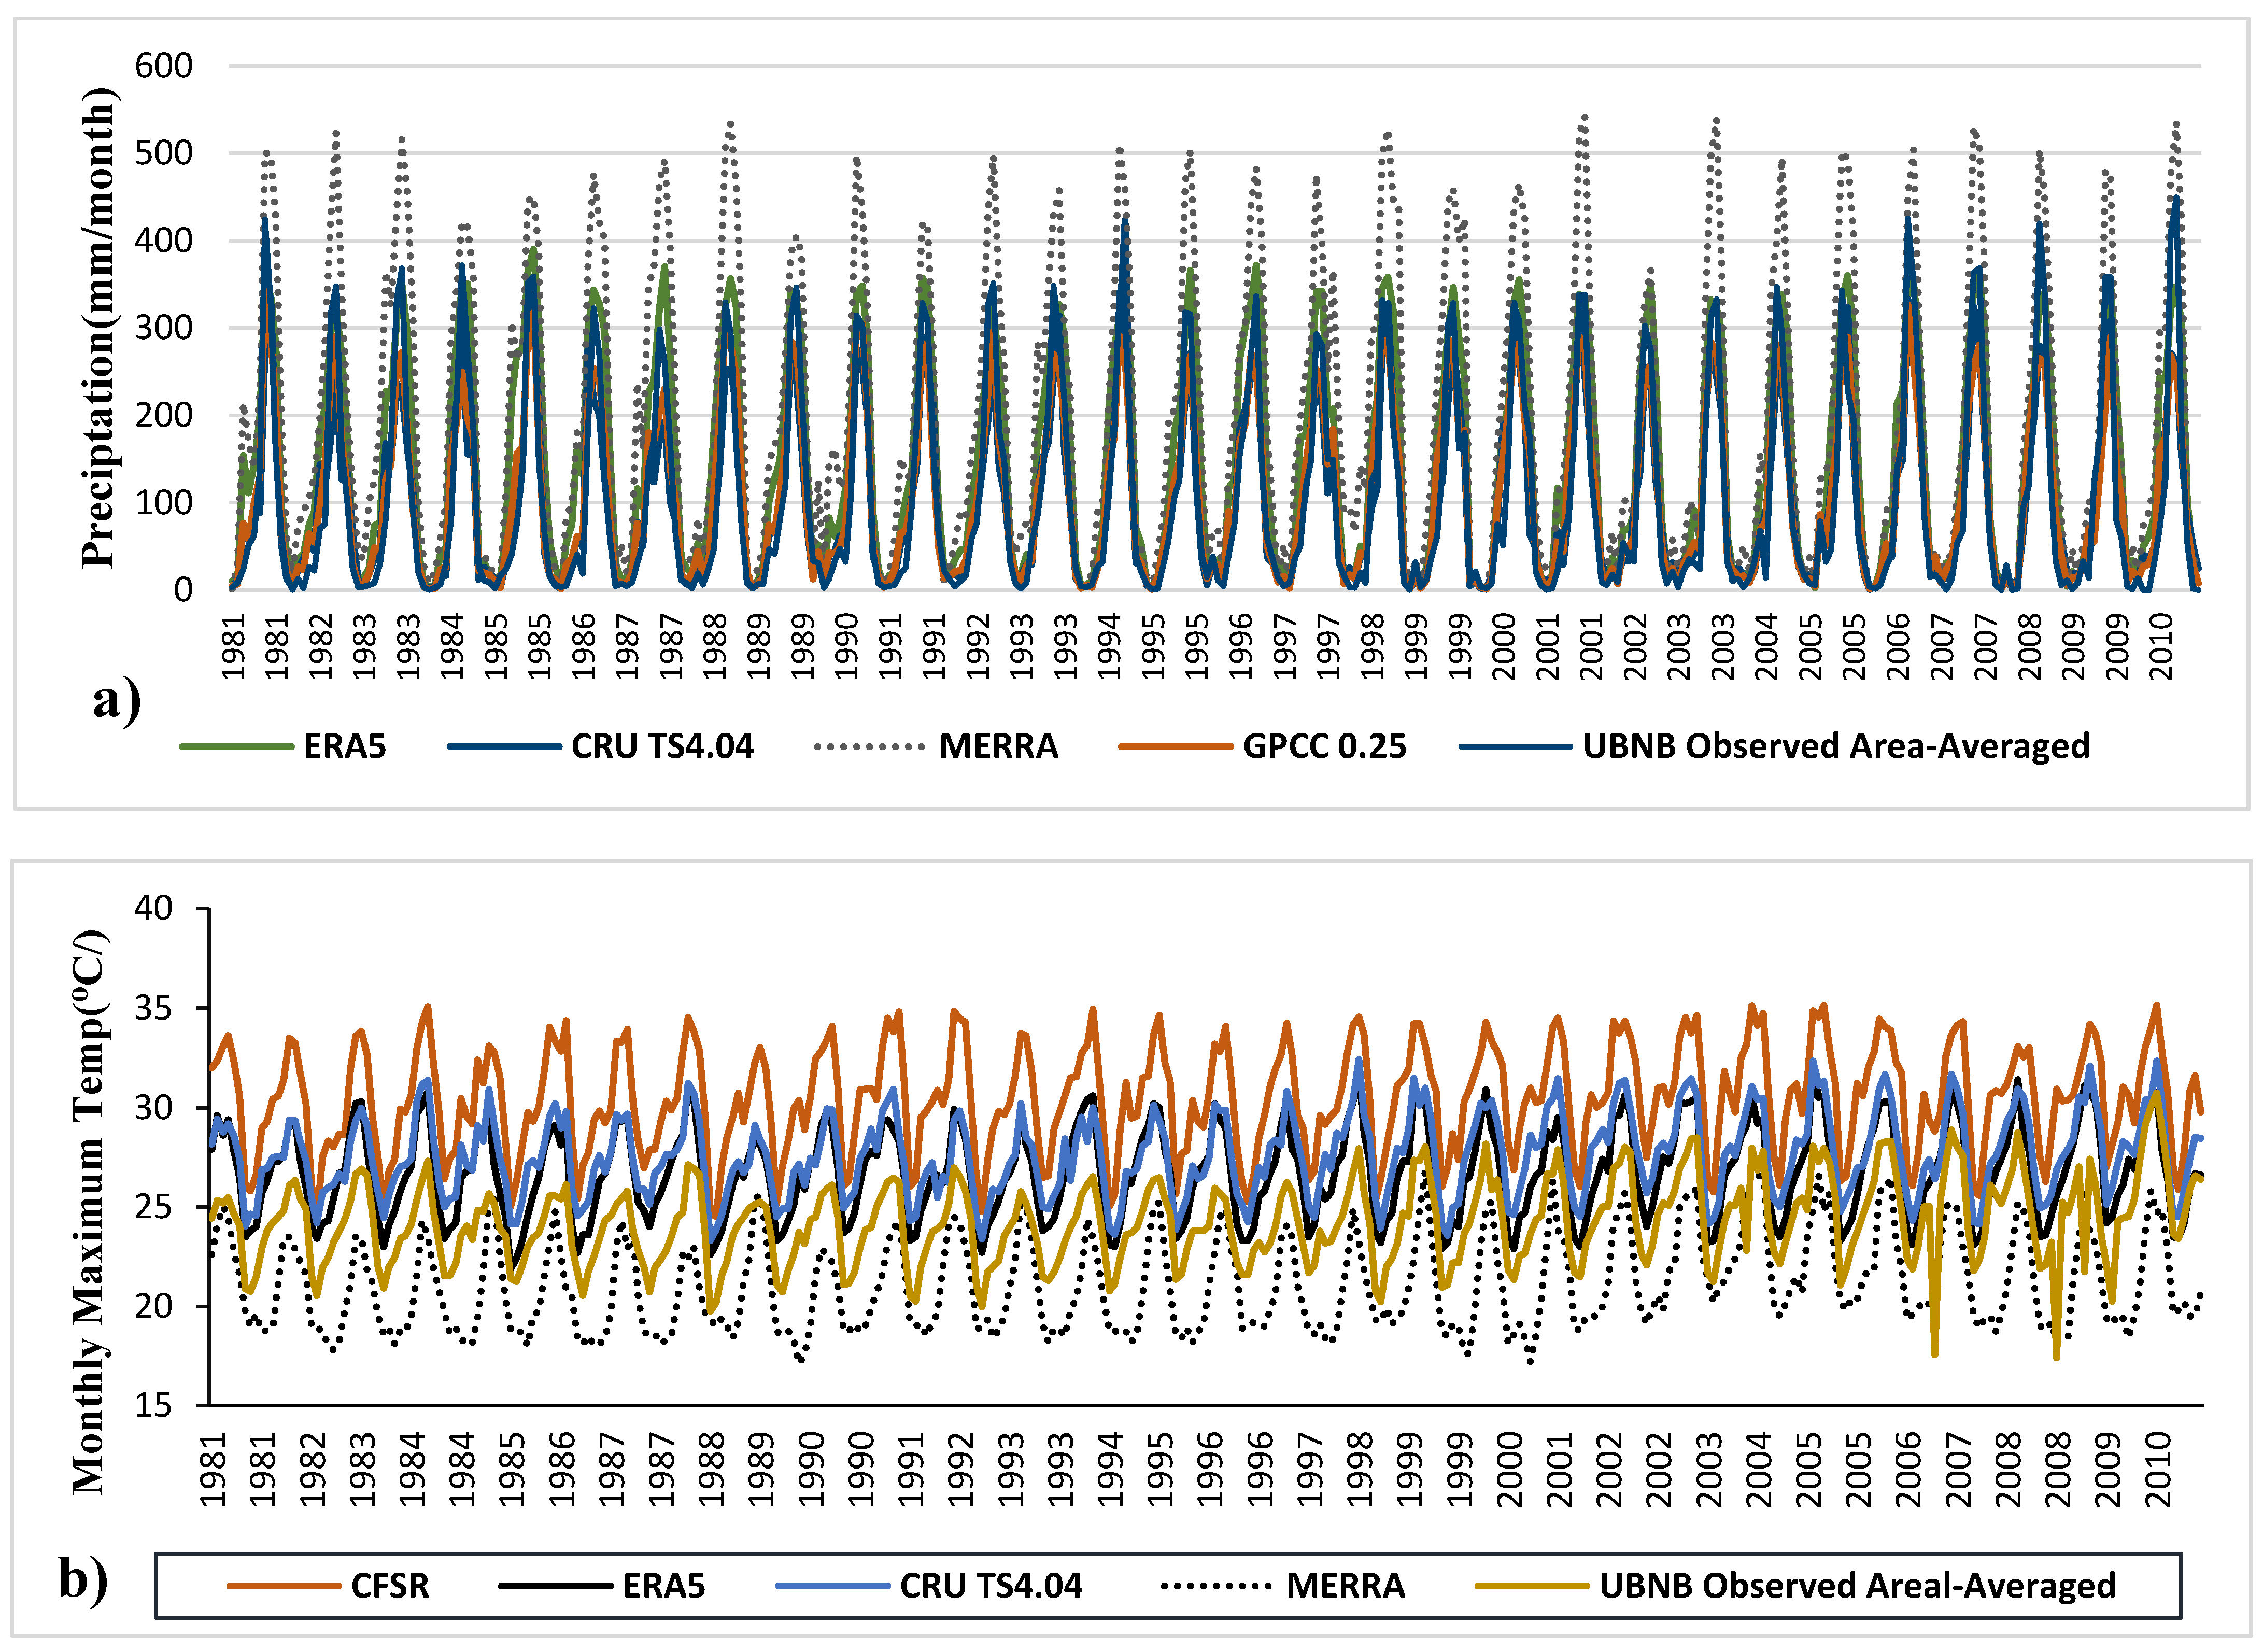Click the MERRA dotted legend entry in chart b

[x=1216, y=1586]
